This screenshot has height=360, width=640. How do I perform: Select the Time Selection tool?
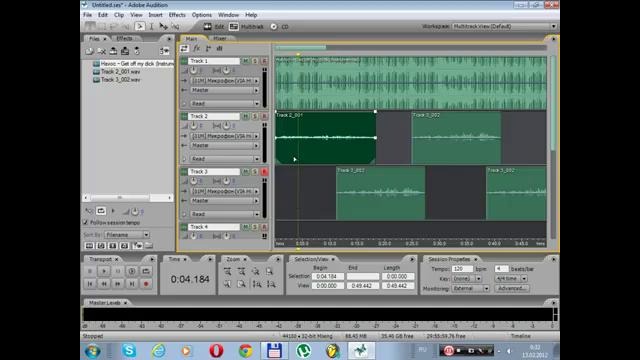[x=151, y=27]
